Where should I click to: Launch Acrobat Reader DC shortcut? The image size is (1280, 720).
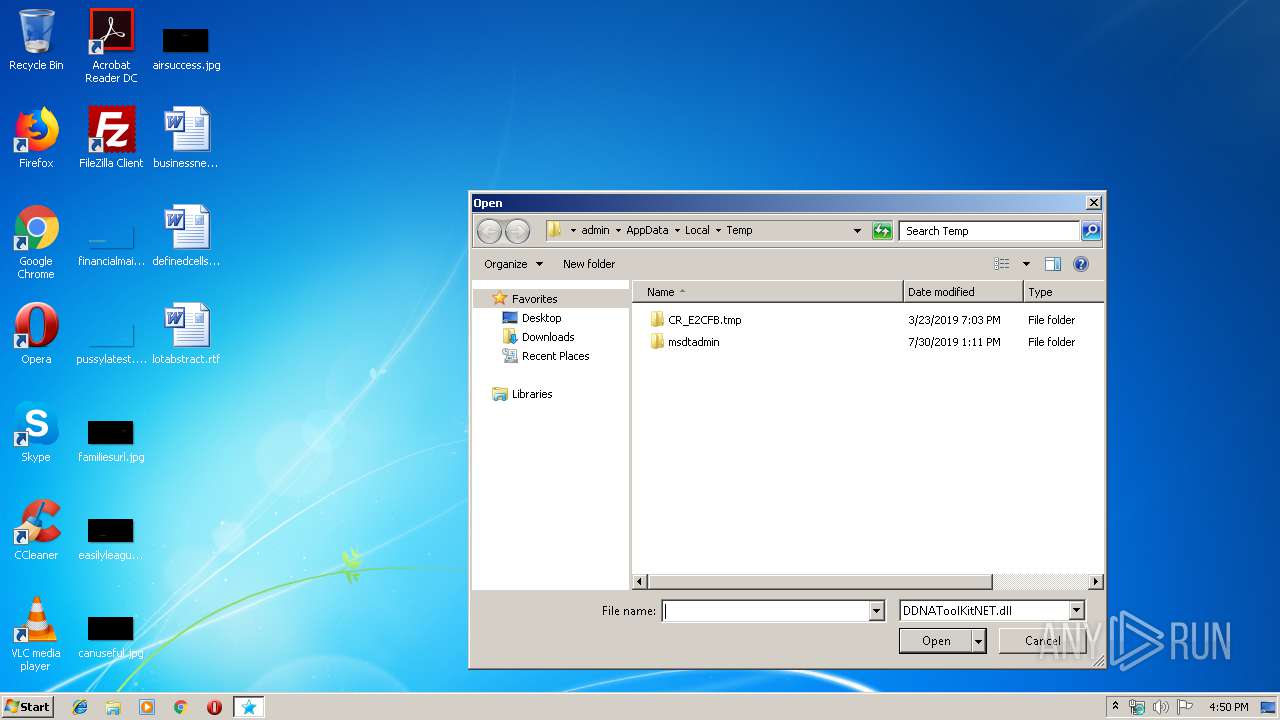(x=111, y=46)
